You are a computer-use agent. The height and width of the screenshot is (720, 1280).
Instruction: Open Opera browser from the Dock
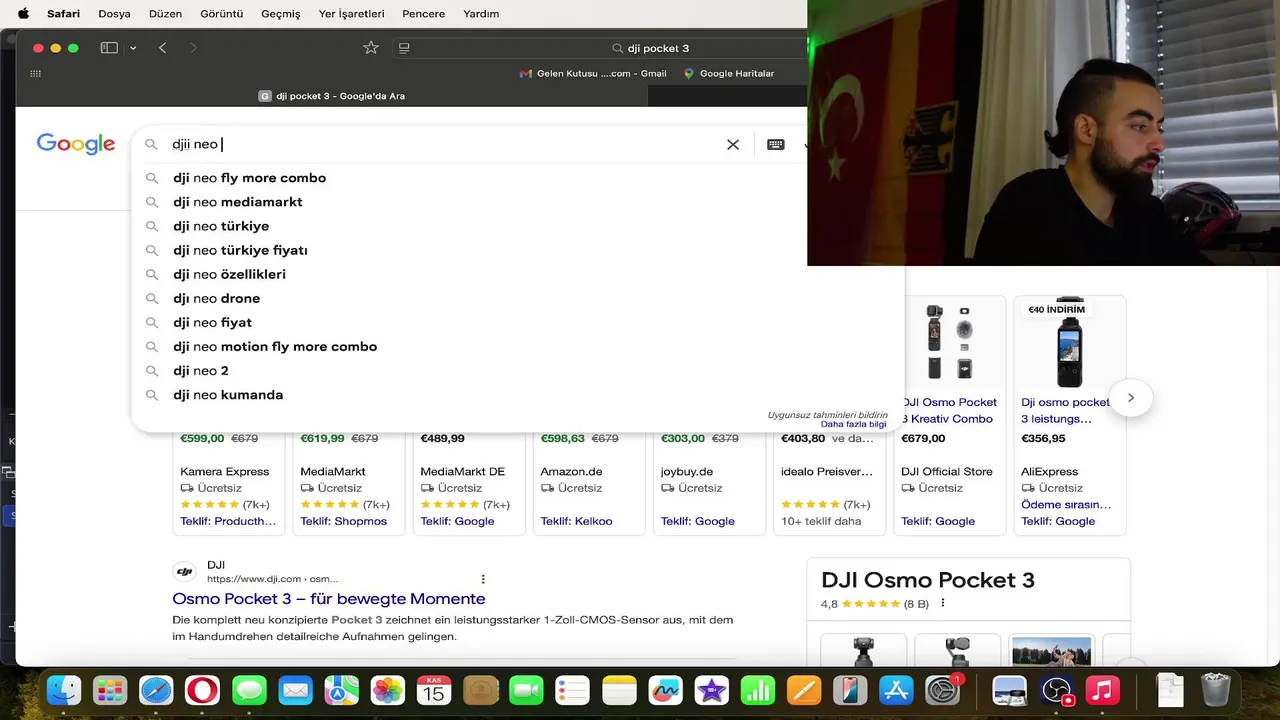202,690
